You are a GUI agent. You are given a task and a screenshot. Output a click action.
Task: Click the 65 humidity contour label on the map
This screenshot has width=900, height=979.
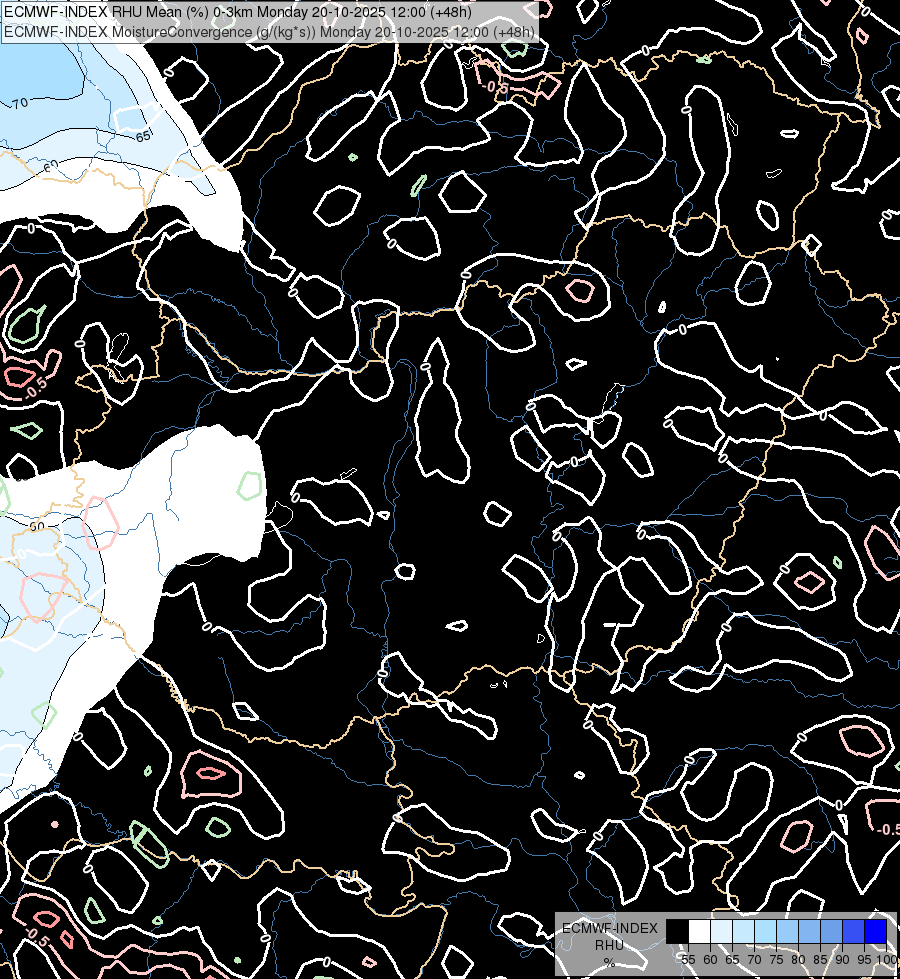143,135
